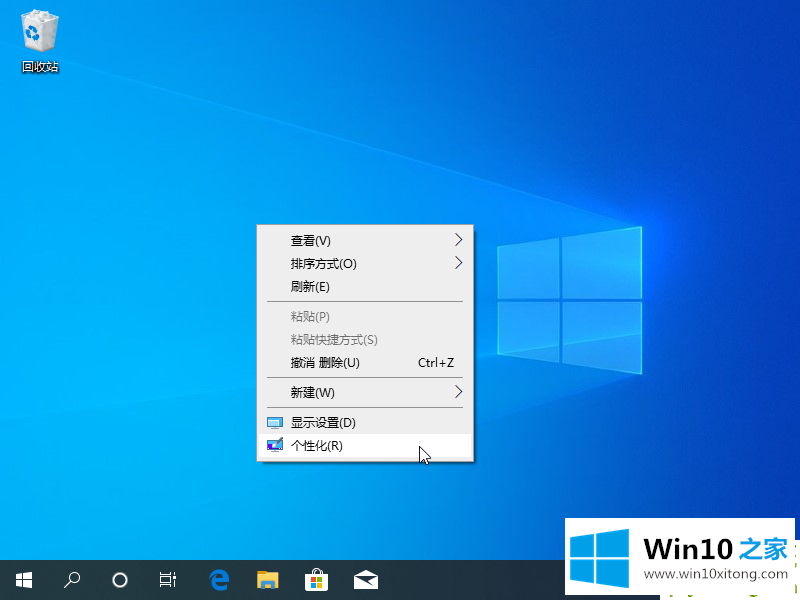
Task: Select 个性化(R) in the context menu
Action: coord(316,446)
